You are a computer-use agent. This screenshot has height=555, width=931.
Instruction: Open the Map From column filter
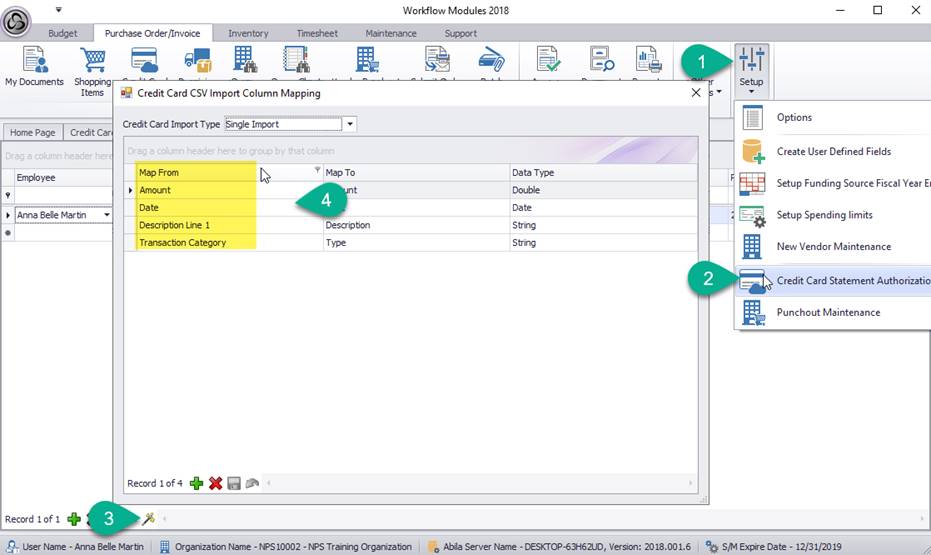pos(317,170)
